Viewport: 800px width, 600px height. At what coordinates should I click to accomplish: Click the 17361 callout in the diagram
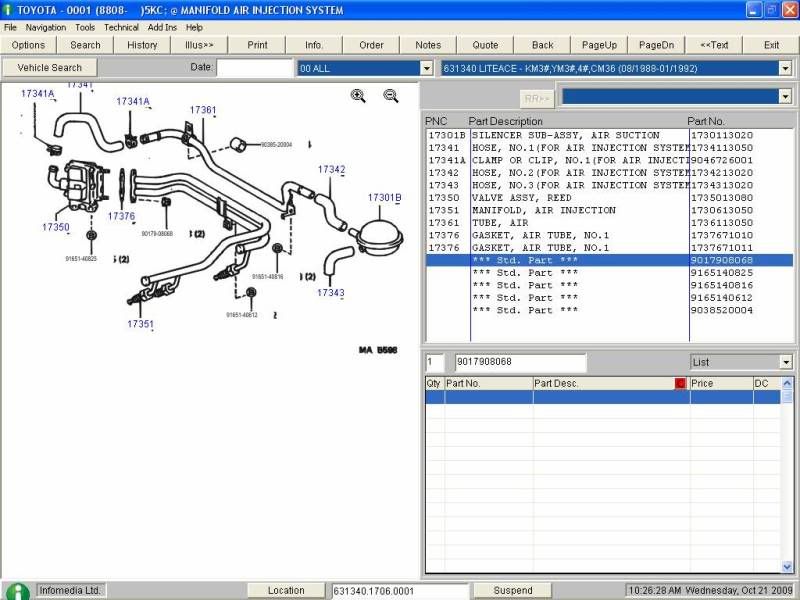pos(203,110)
